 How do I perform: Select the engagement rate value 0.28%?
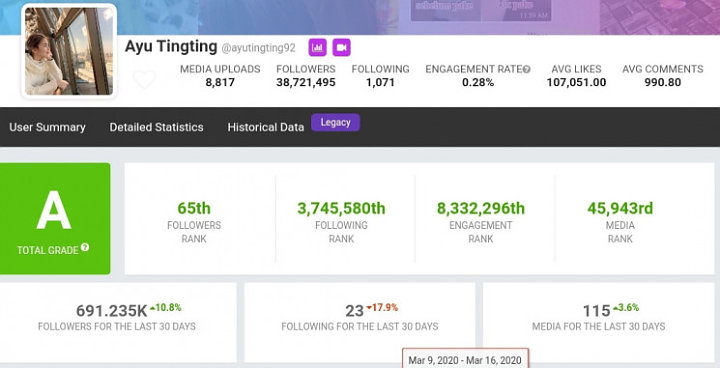tap(478, 82)
